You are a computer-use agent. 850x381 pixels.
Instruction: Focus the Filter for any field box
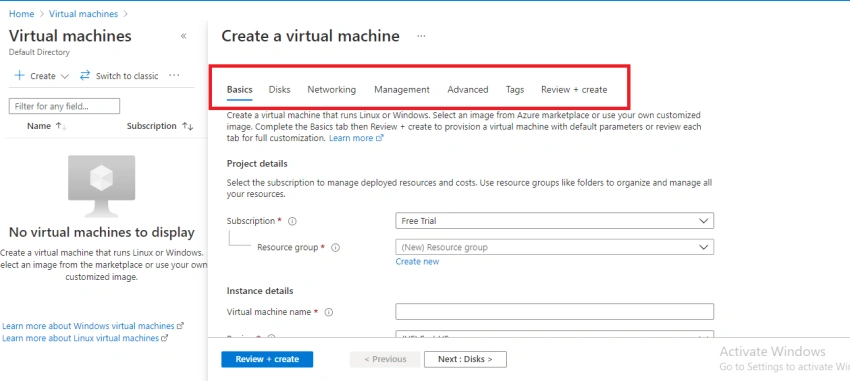tap(65, 106)
